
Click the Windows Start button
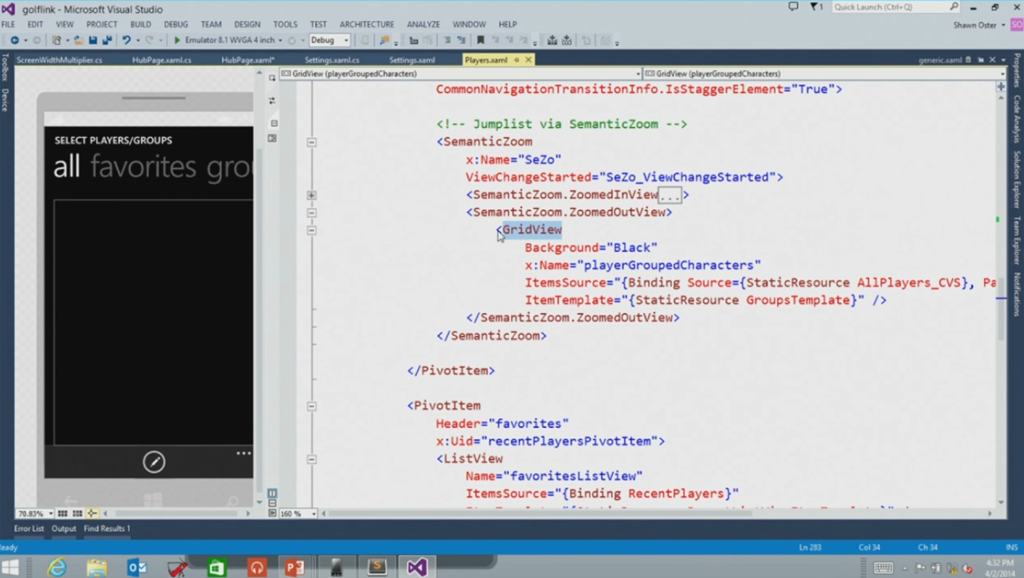pyautogui.click(x=11, y=567)
